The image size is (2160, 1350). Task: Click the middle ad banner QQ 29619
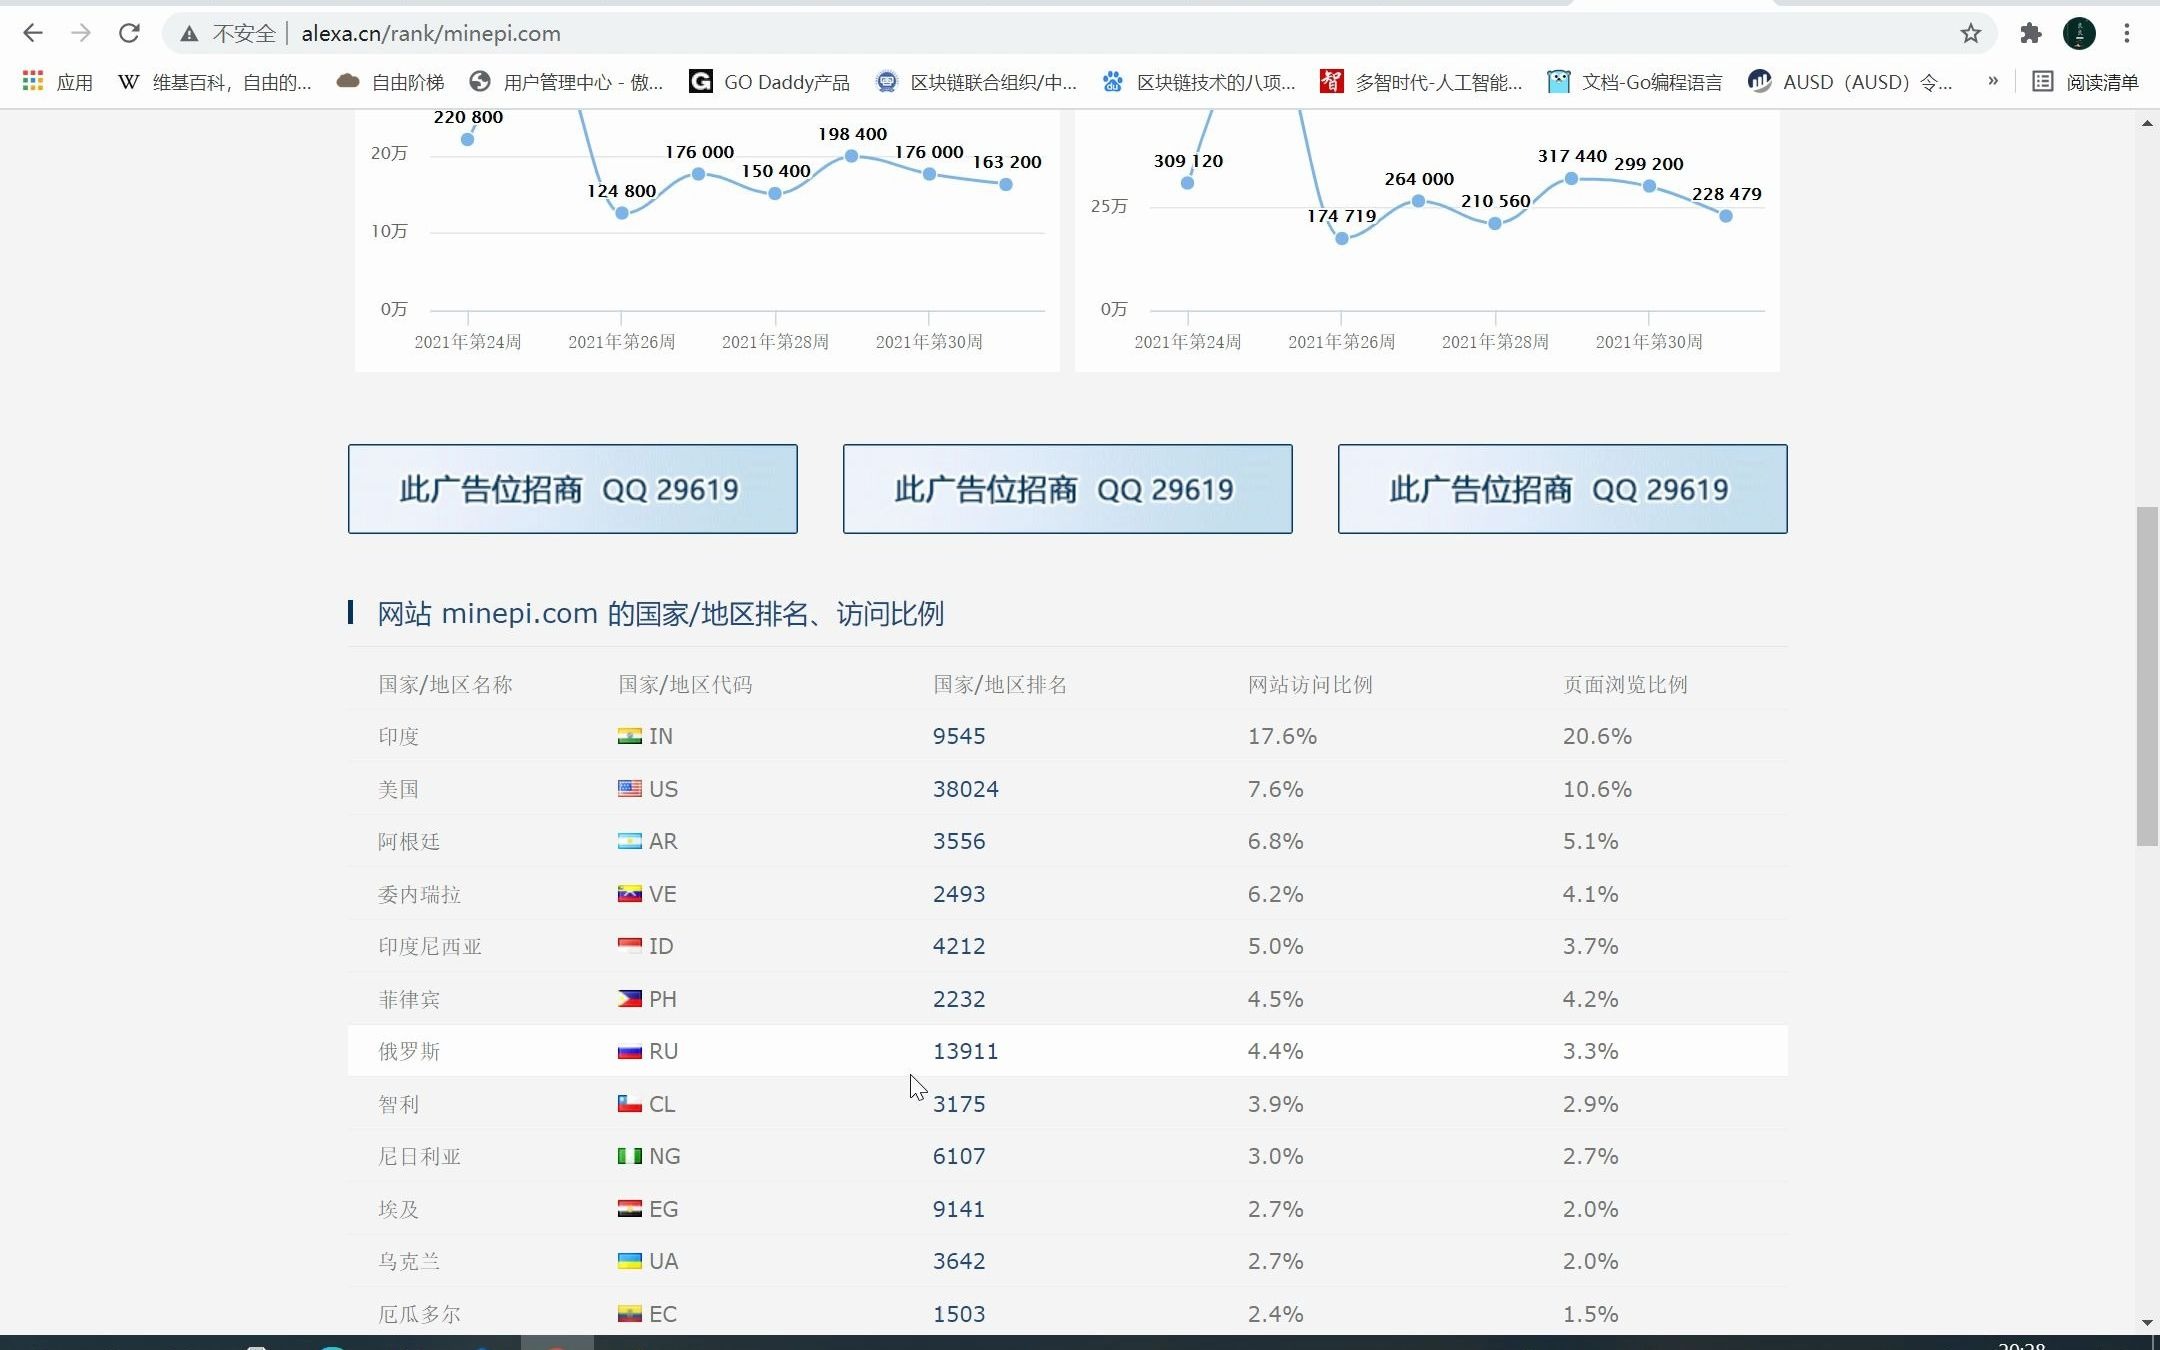(x=1068, y=489)
